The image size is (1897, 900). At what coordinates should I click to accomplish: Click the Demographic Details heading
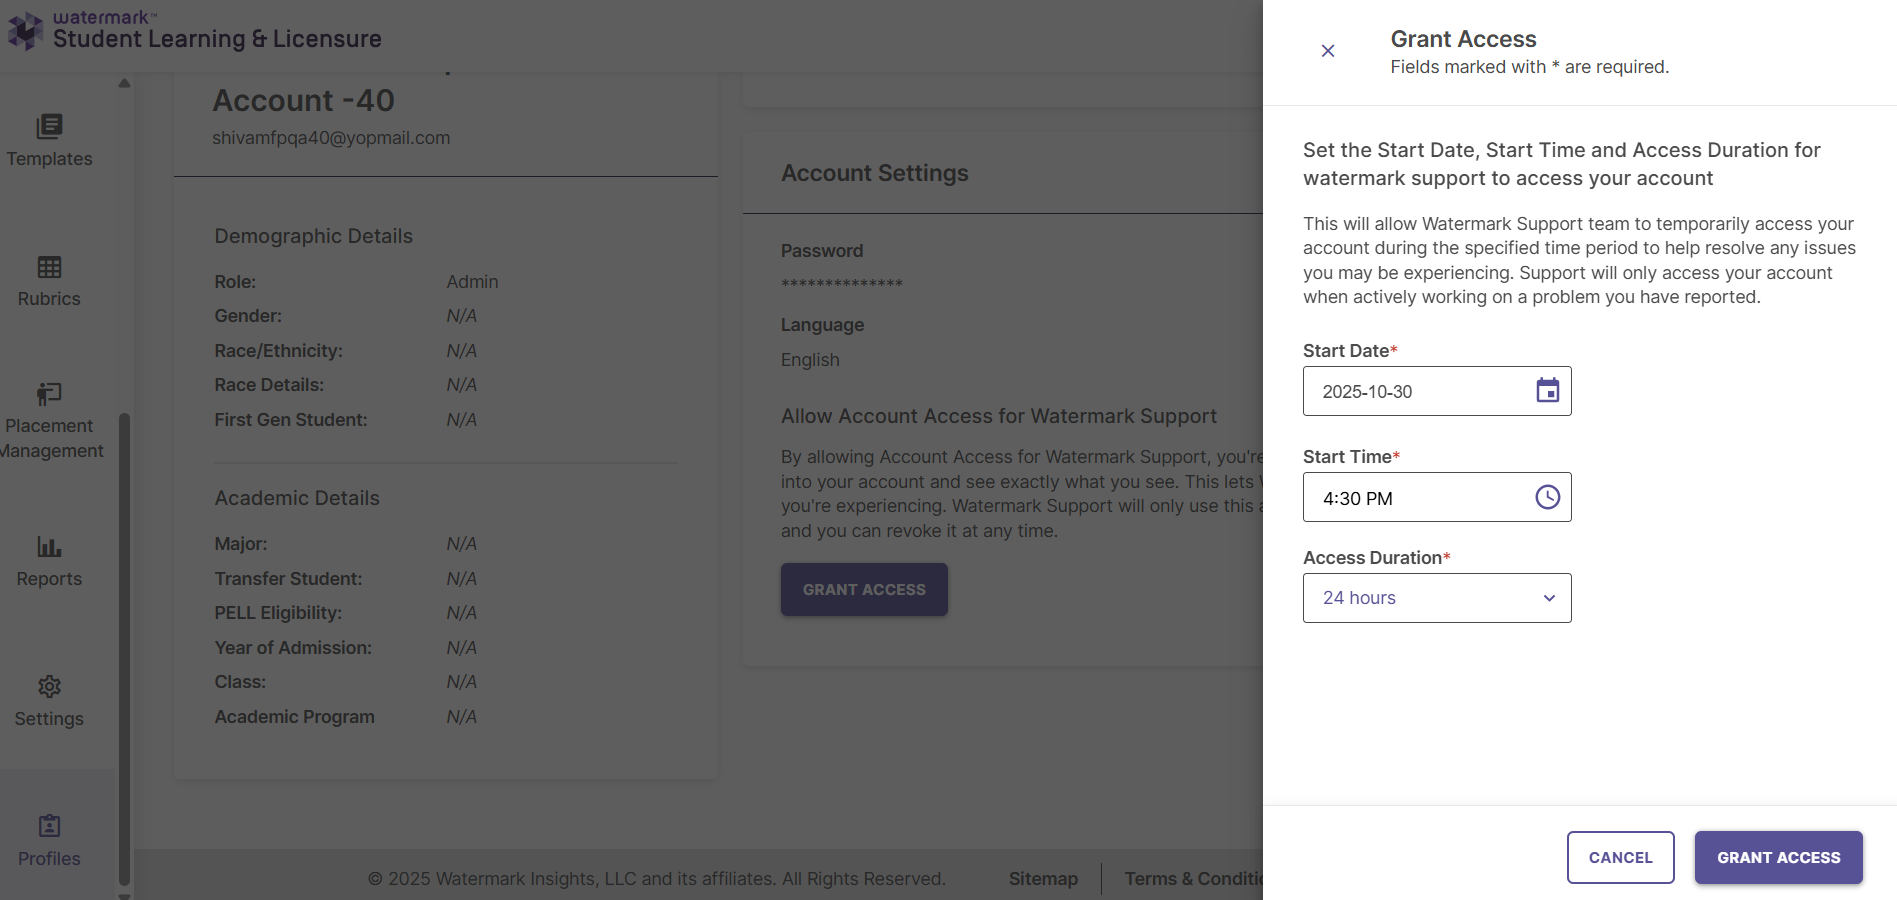pyautogui.click(x=313, y=236)
